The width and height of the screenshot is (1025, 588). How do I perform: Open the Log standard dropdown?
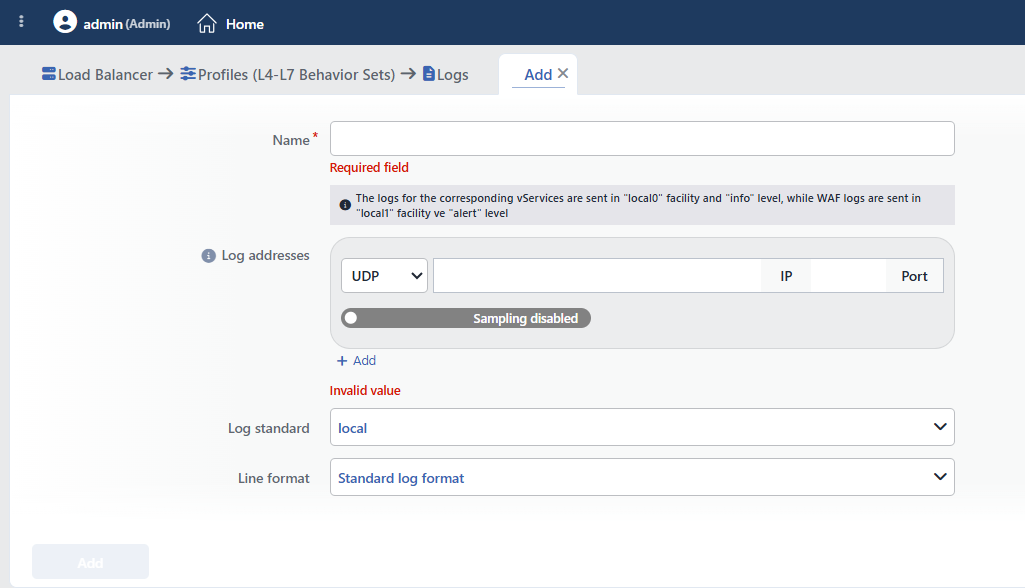point(642,427)
